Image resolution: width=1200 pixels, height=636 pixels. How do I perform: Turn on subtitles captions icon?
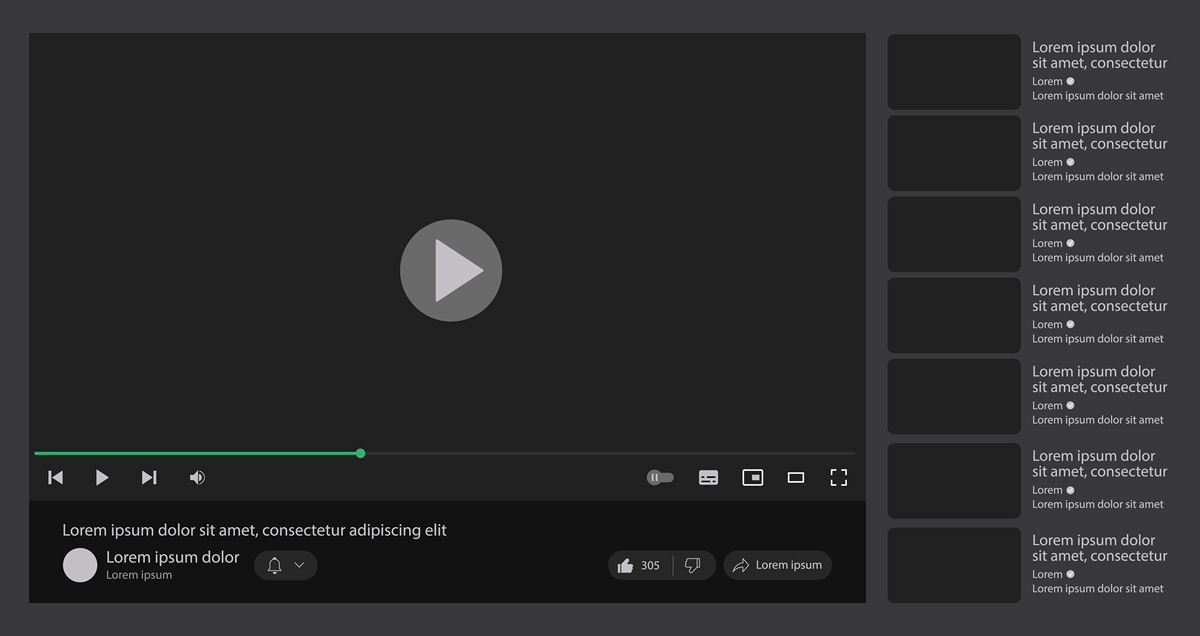click(x=708, y=478)
